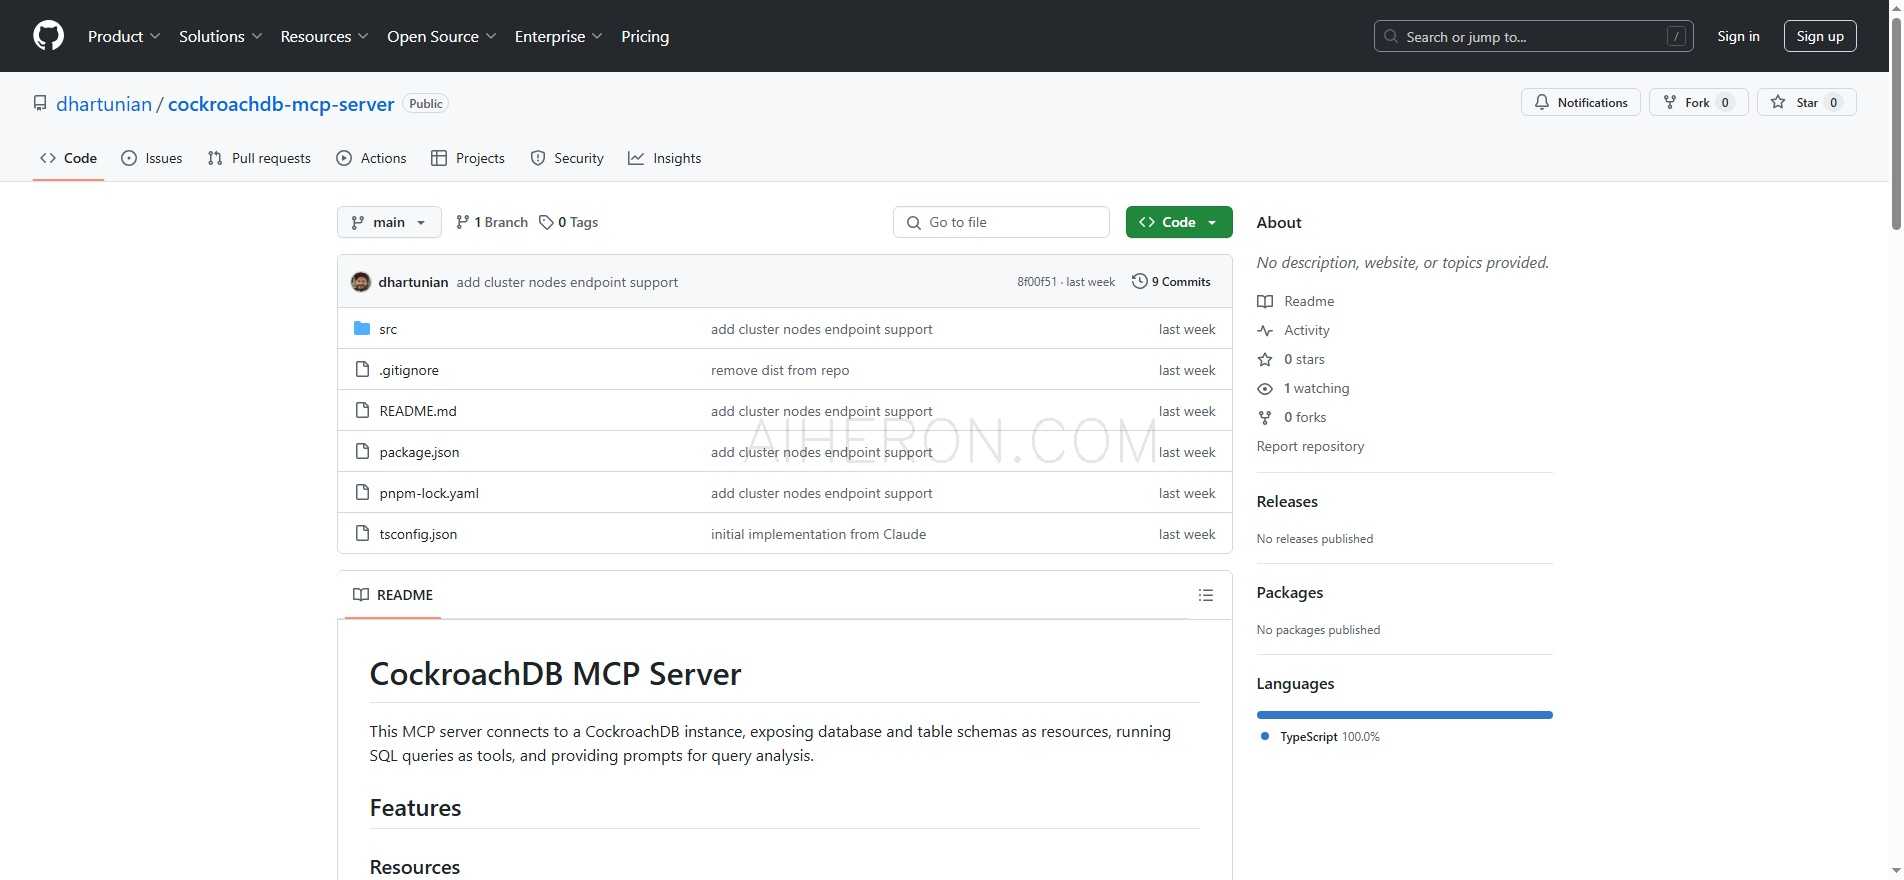
Task: Click the star icon beside 0 stars
Action: 1265,359
